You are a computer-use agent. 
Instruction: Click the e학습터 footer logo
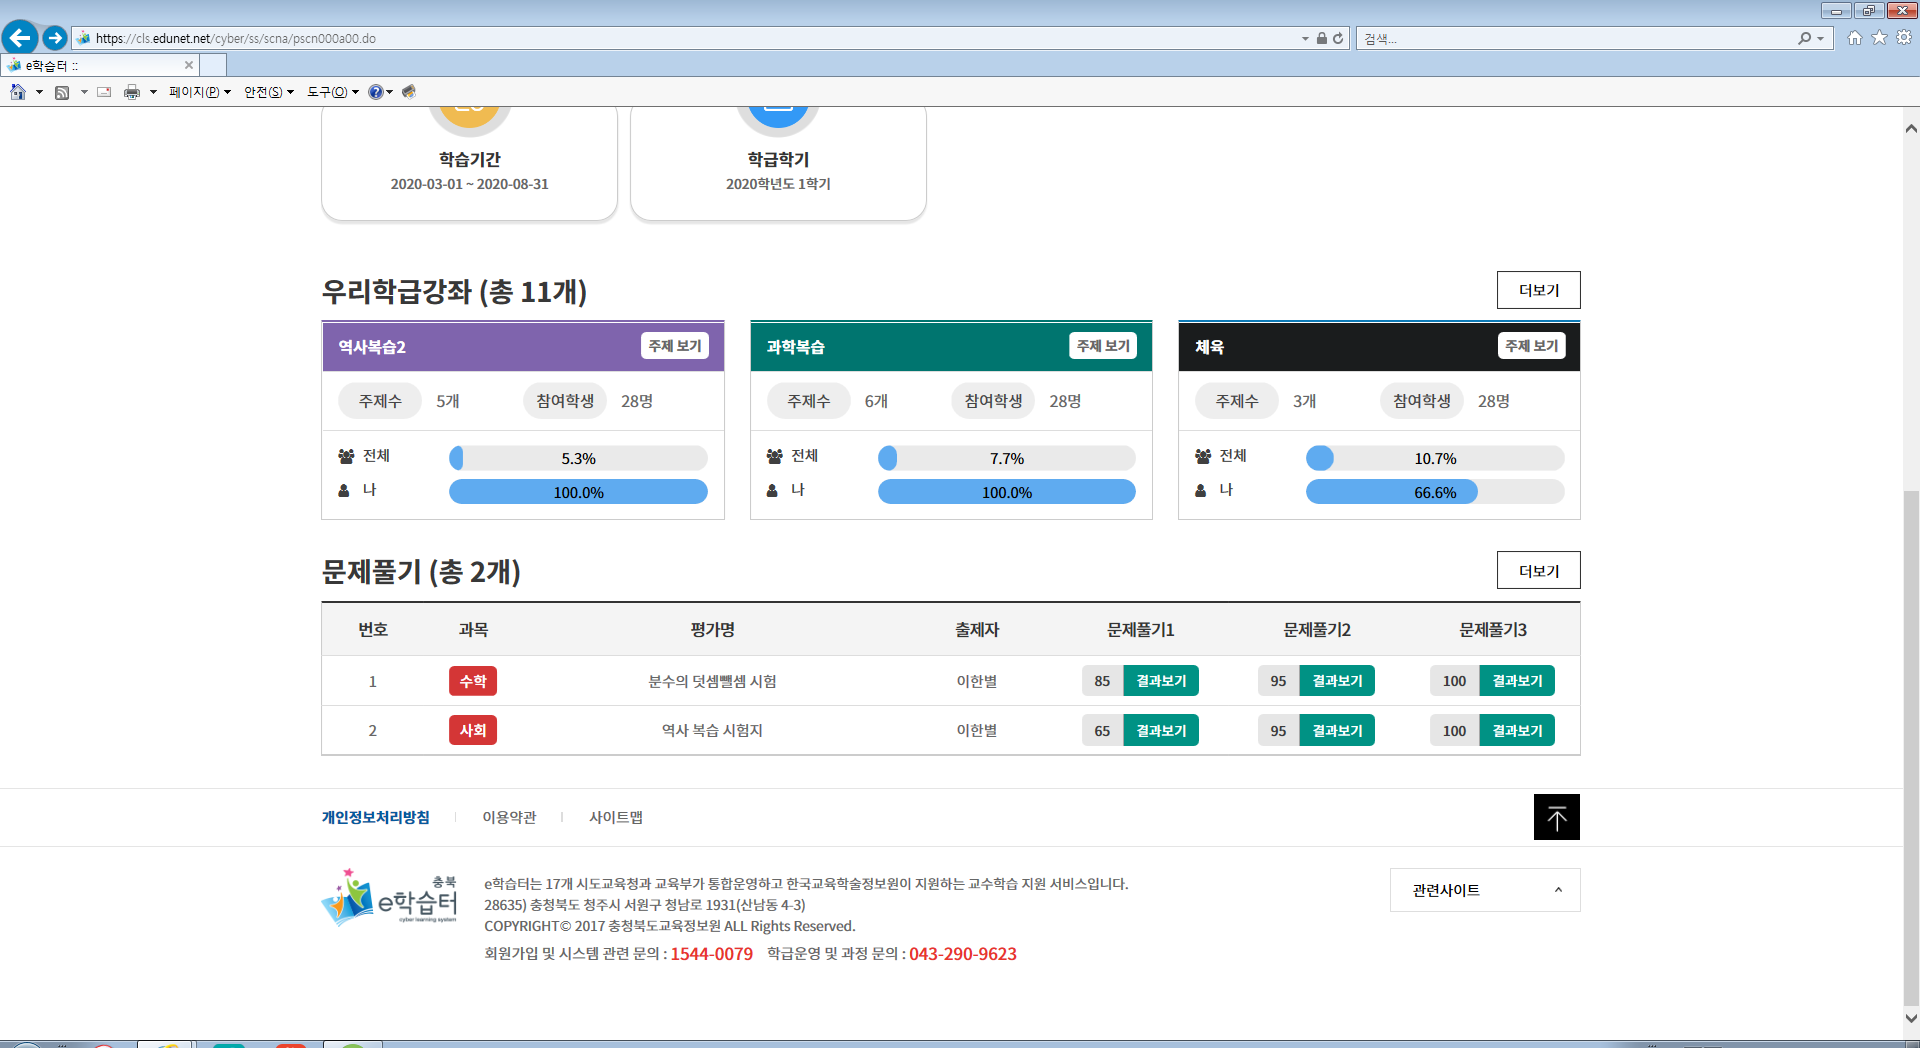click(x=389, y=897)
